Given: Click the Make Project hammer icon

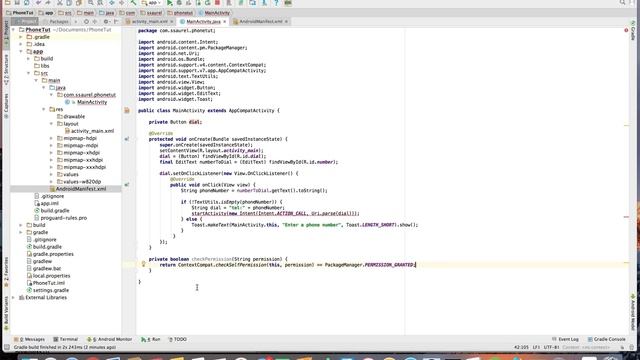Looking at the screenshot, I should (x=133, y=2).
